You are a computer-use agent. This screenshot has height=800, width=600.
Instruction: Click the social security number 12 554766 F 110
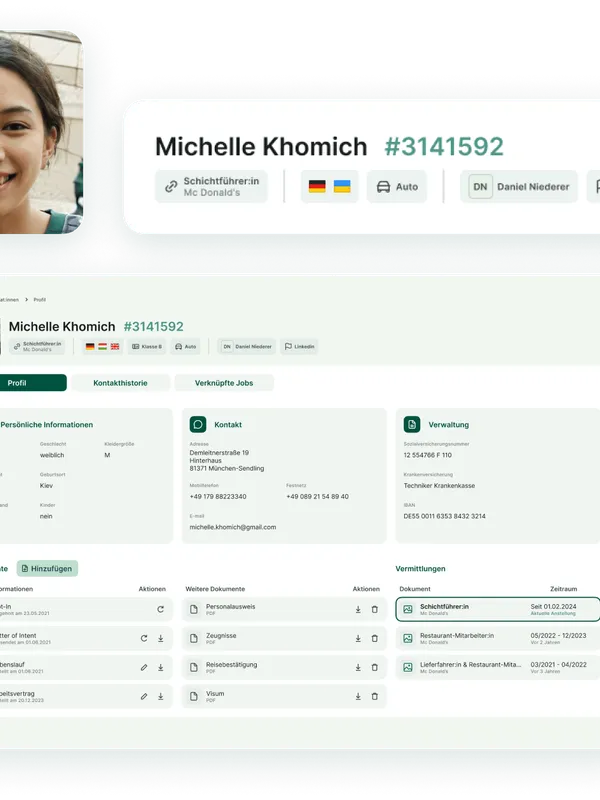[428, 455]
